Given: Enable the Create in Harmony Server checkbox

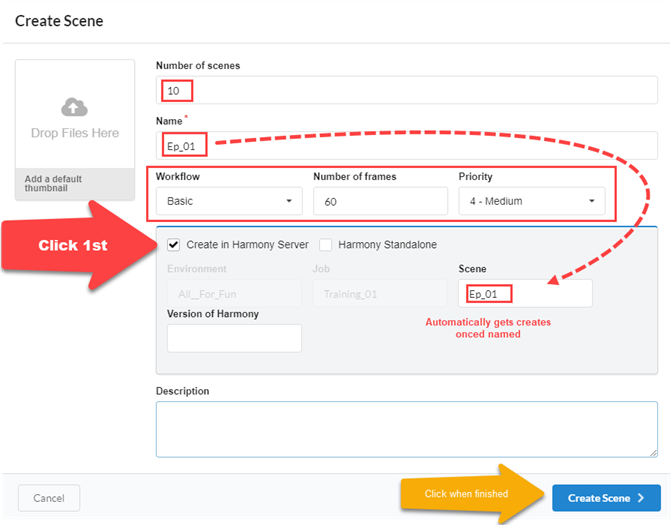Looking at the screenshot, I should pyautogui.click(x=174, y=245).
